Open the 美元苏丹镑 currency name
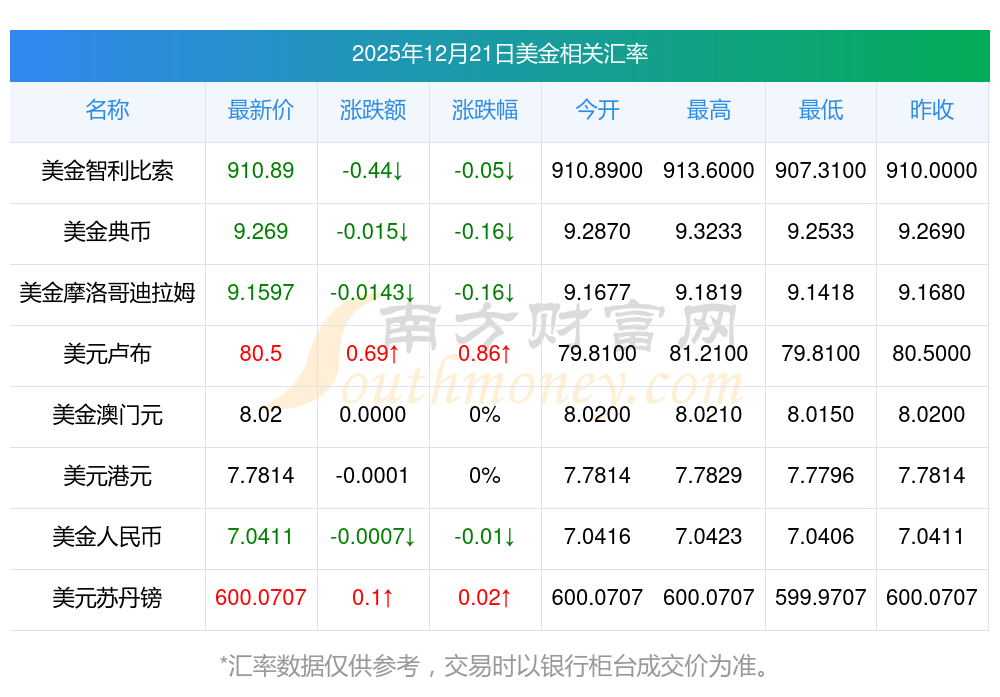Screen dimensions: 1000x697 pos(107,598)
